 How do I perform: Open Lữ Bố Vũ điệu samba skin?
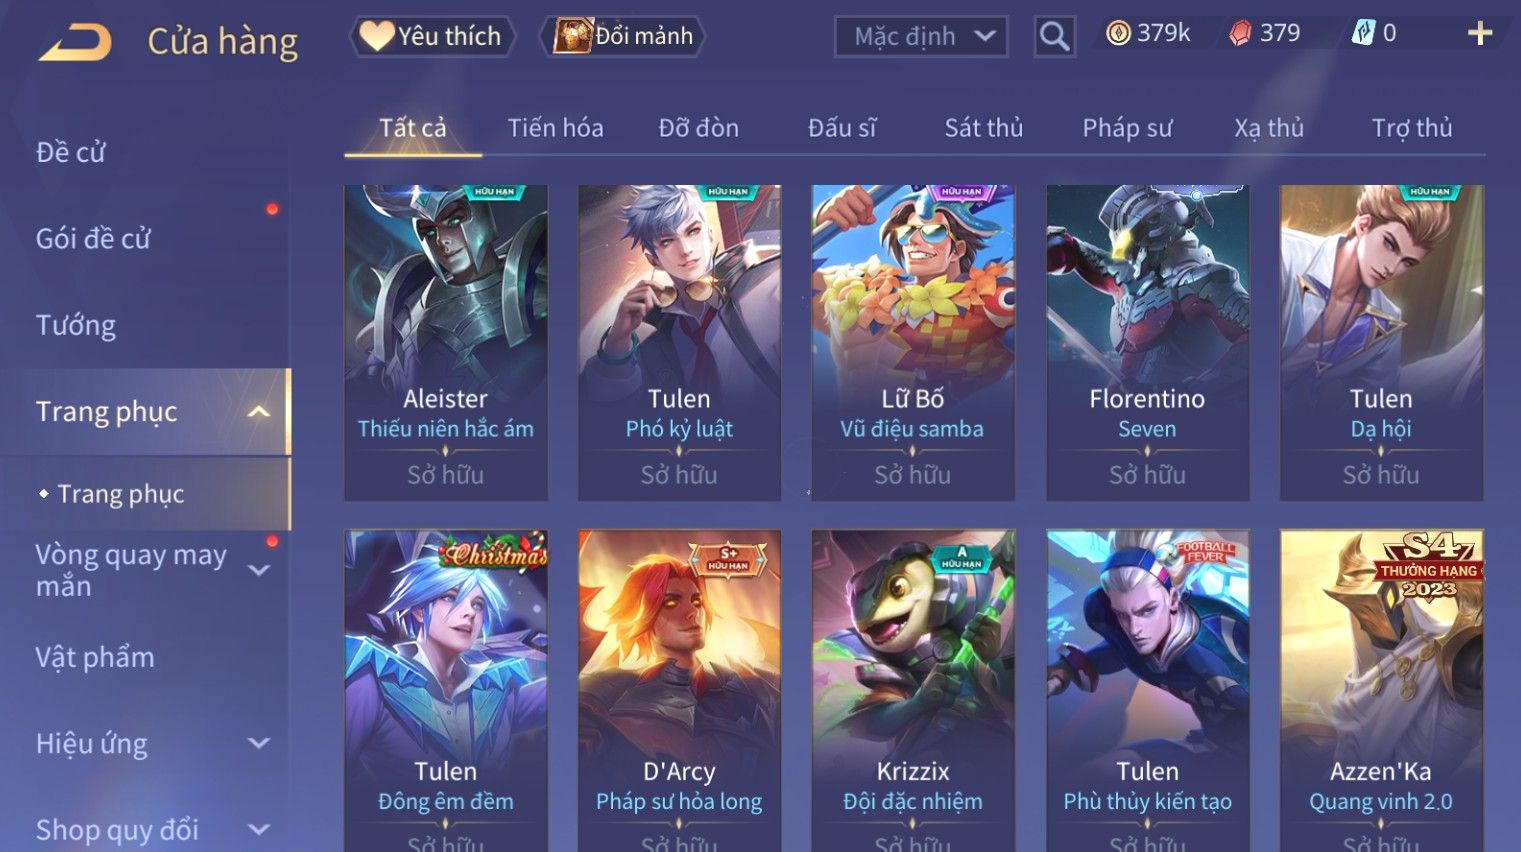point(913,342)
